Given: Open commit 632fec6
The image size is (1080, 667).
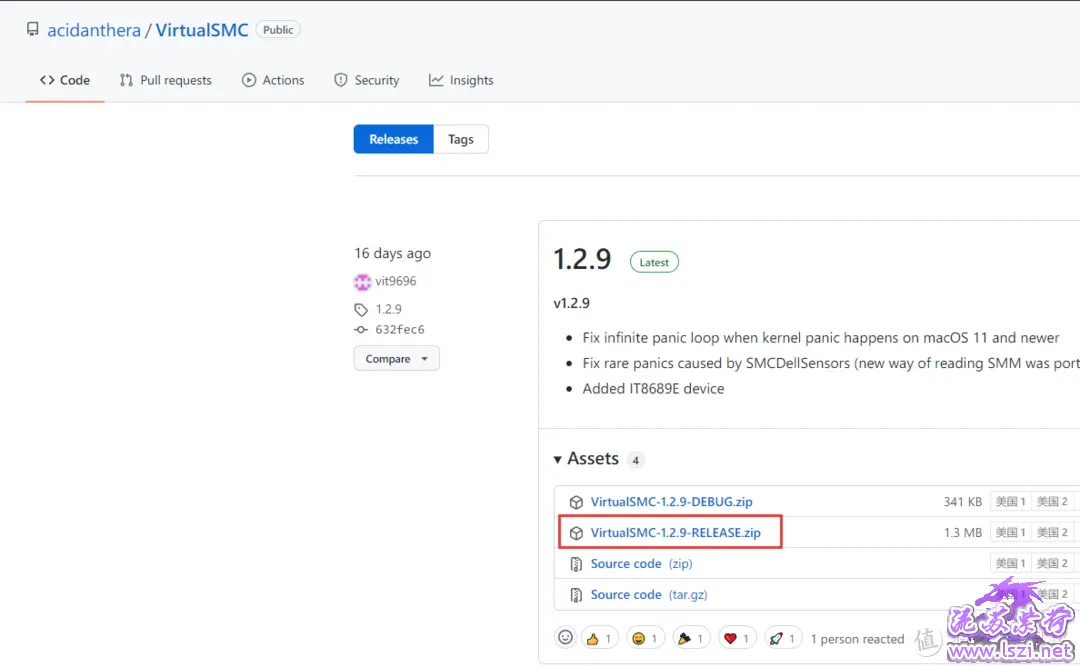Looking at the screenshot, I should (x=399, y=329).
